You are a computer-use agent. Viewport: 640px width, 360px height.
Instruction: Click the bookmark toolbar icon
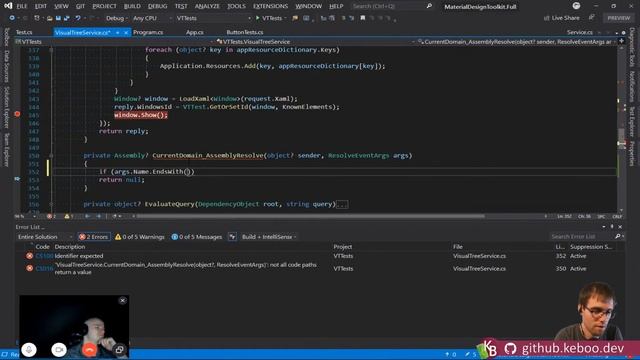pyautogui.click(x=362, y=18)
